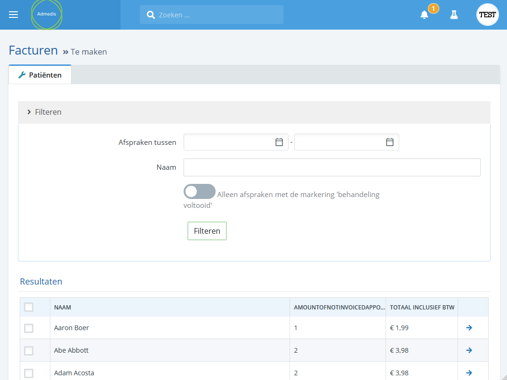The height and width of the screenshot is (380, 507).
Task: Switch to the Patiënten tab
Action: [40, 75]
